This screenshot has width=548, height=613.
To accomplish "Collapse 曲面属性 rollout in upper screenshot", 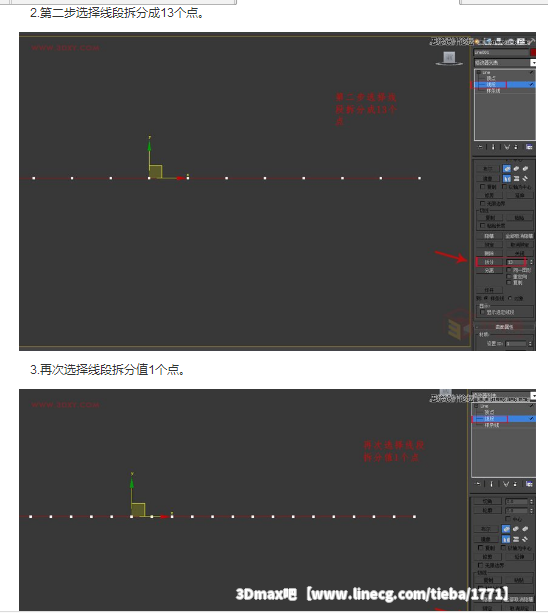I will (504, 326).
